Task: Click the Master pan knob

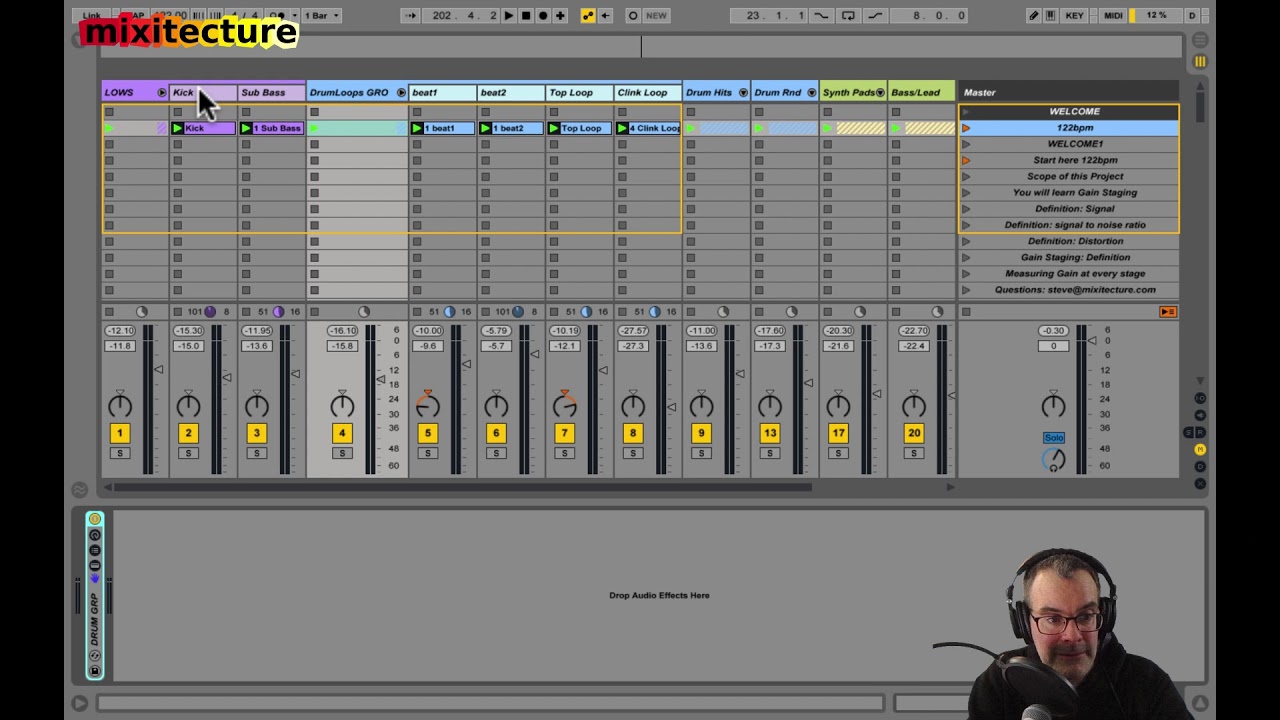Action: click(x=1053, y=405)
